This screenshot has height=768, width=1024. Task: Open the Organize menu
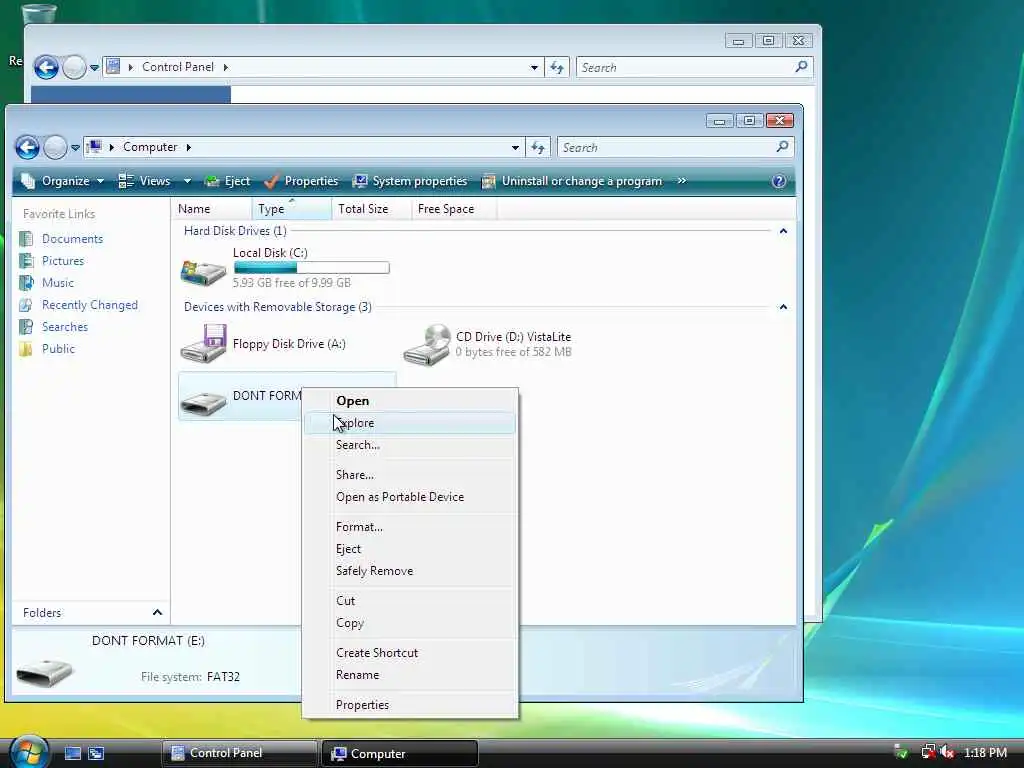click(63, 181)
